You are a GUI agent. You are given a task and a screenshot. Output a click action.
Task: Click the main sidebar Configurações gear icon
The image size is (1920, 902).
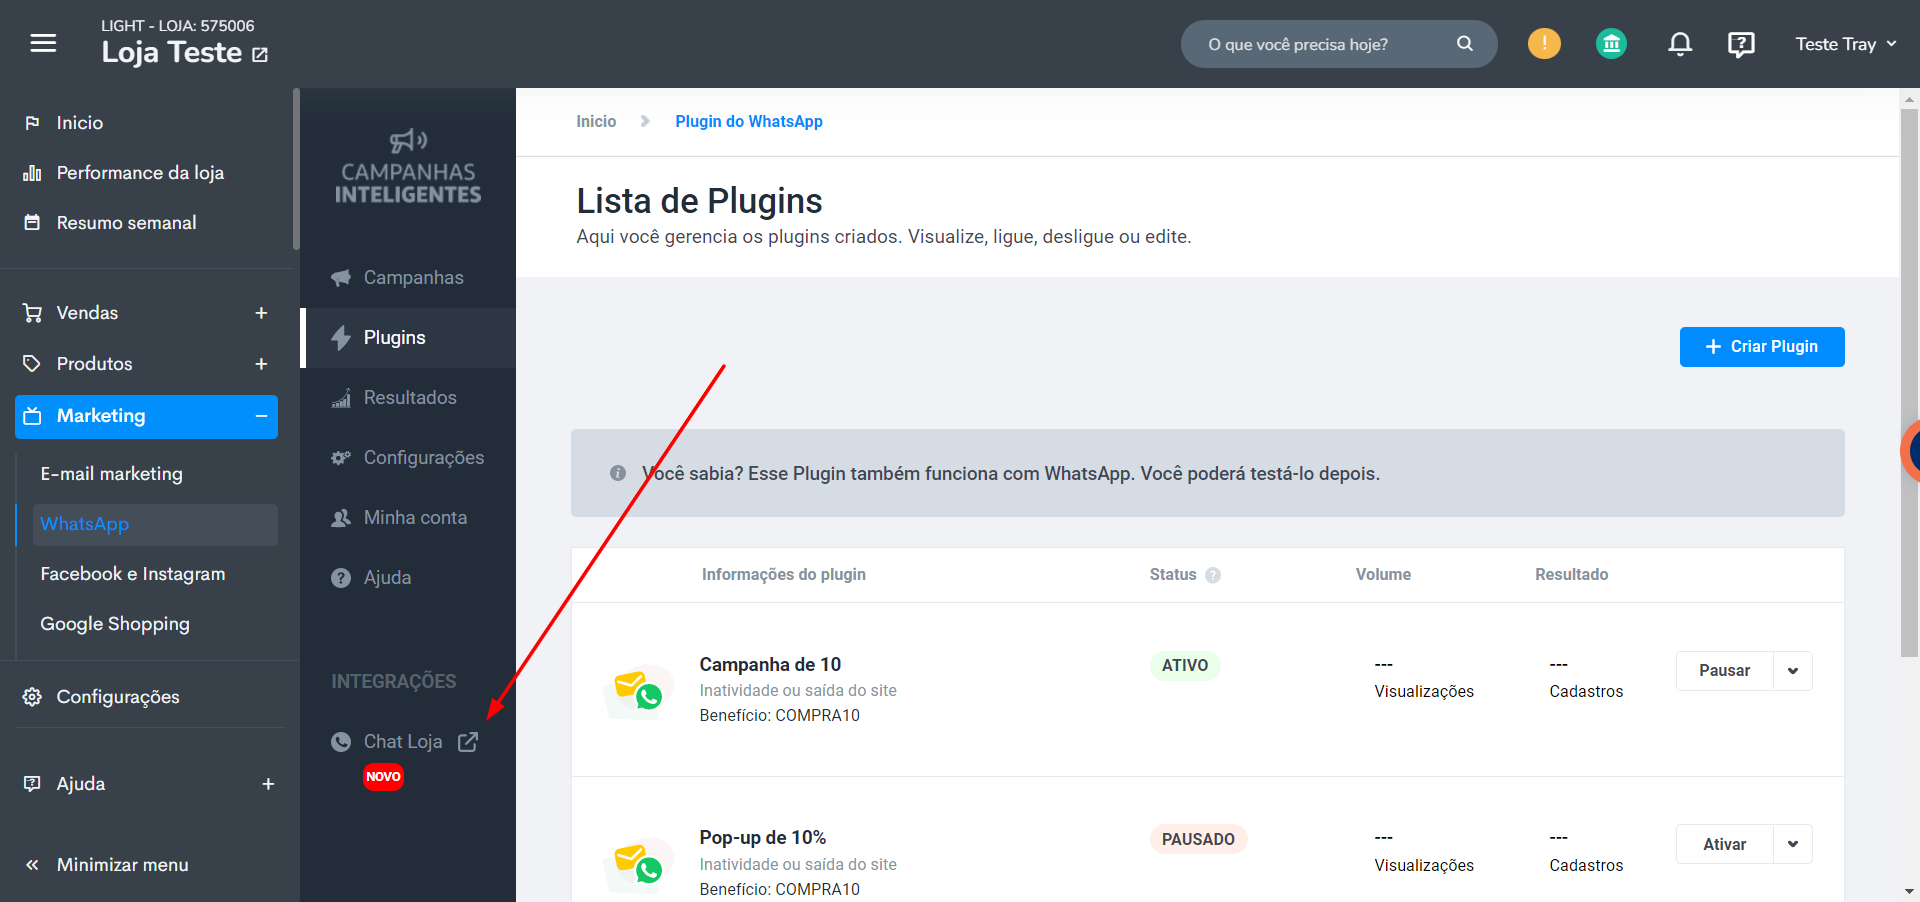tap(32, 697)
